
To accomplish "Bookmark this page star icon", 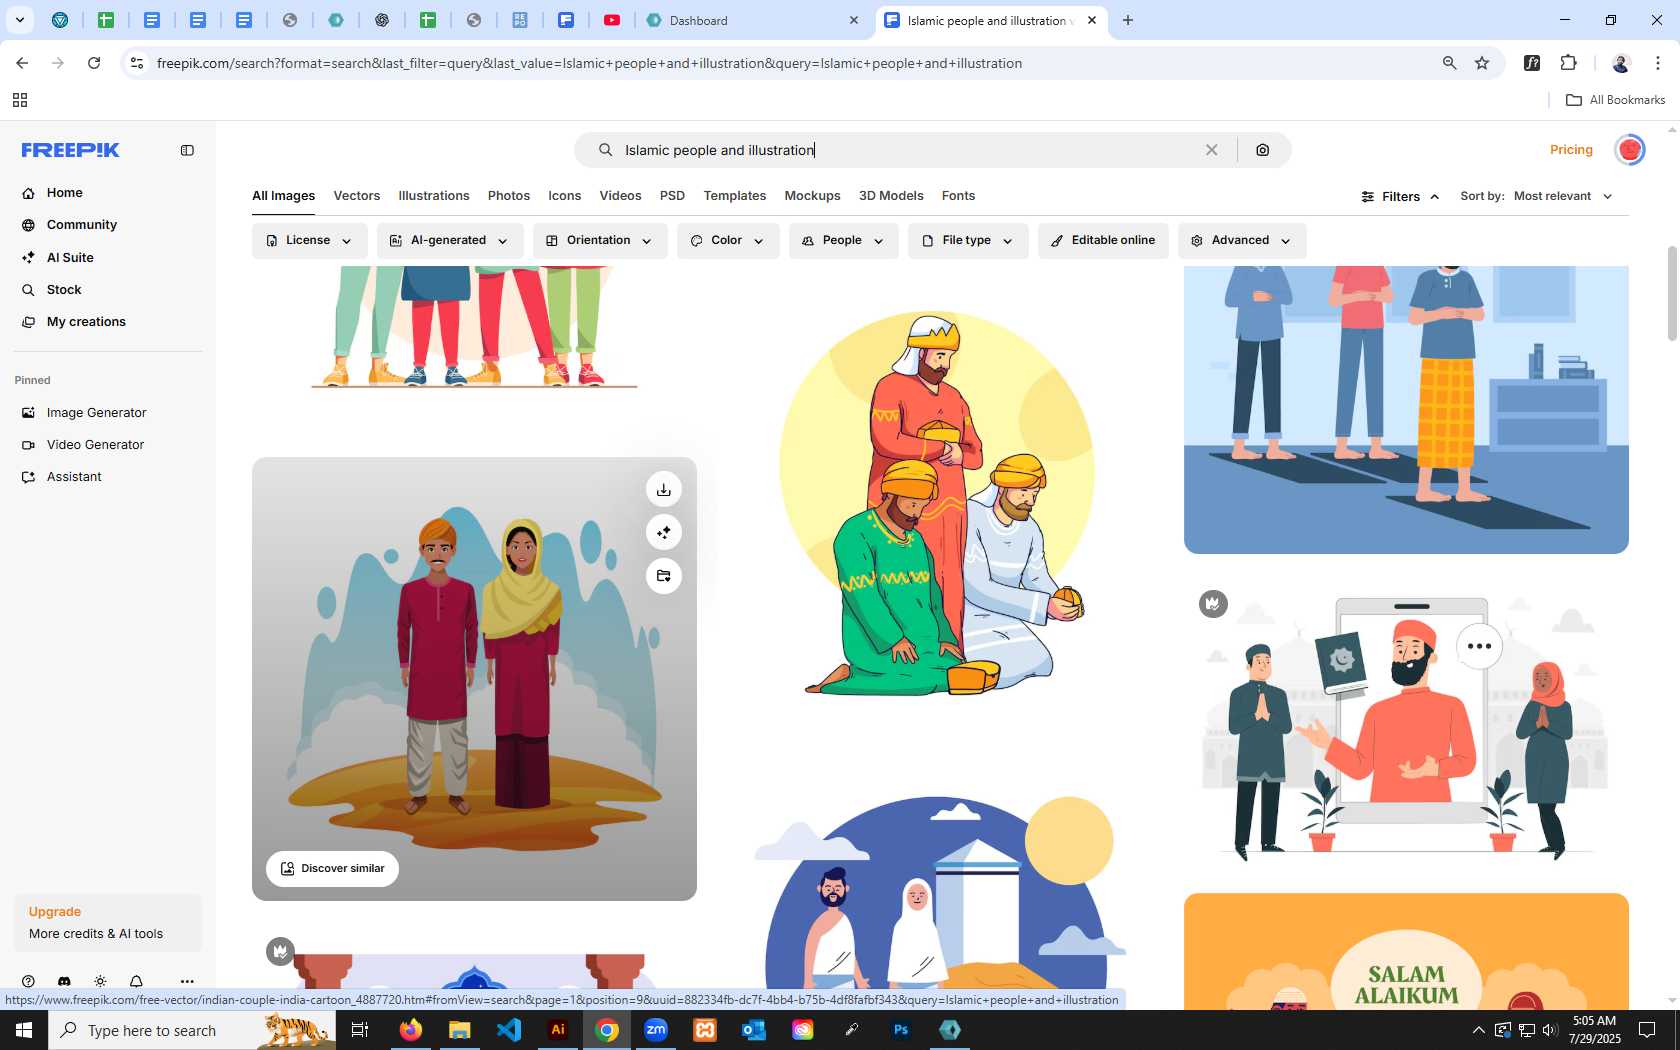I will tap(1482, 63).
